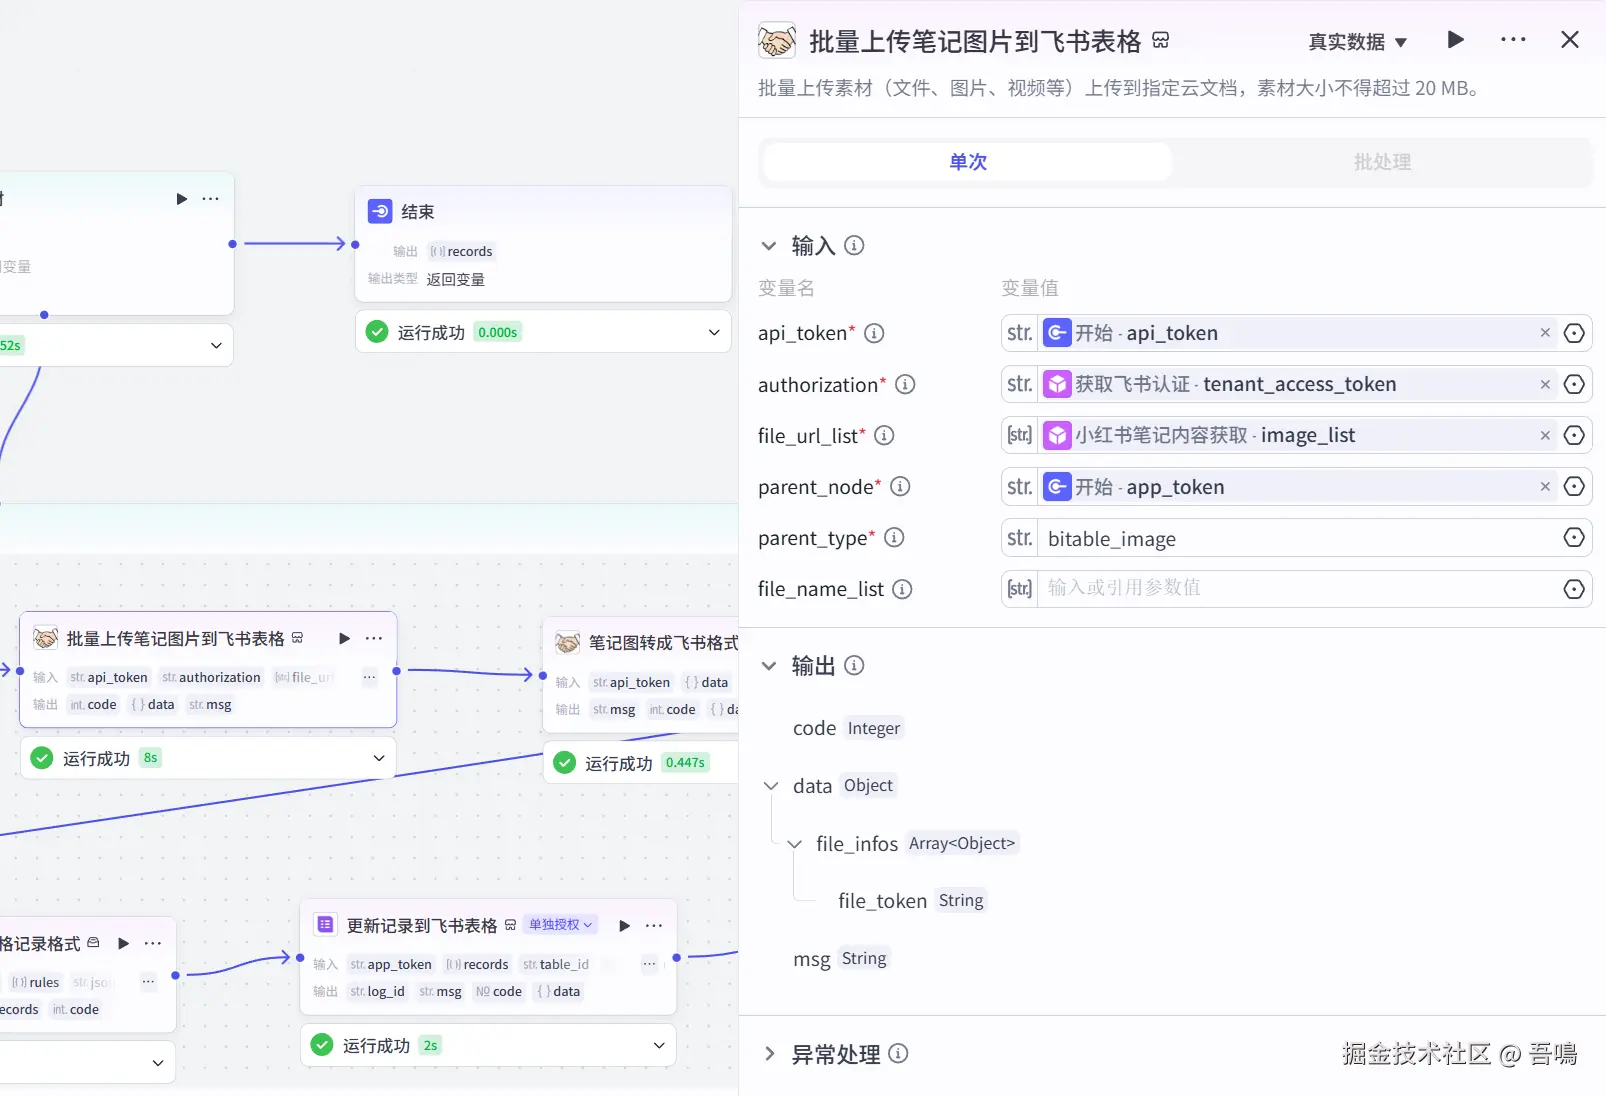Show info for file_url_list parameter
This screenshot has width=1606, height=1096.
884,436
